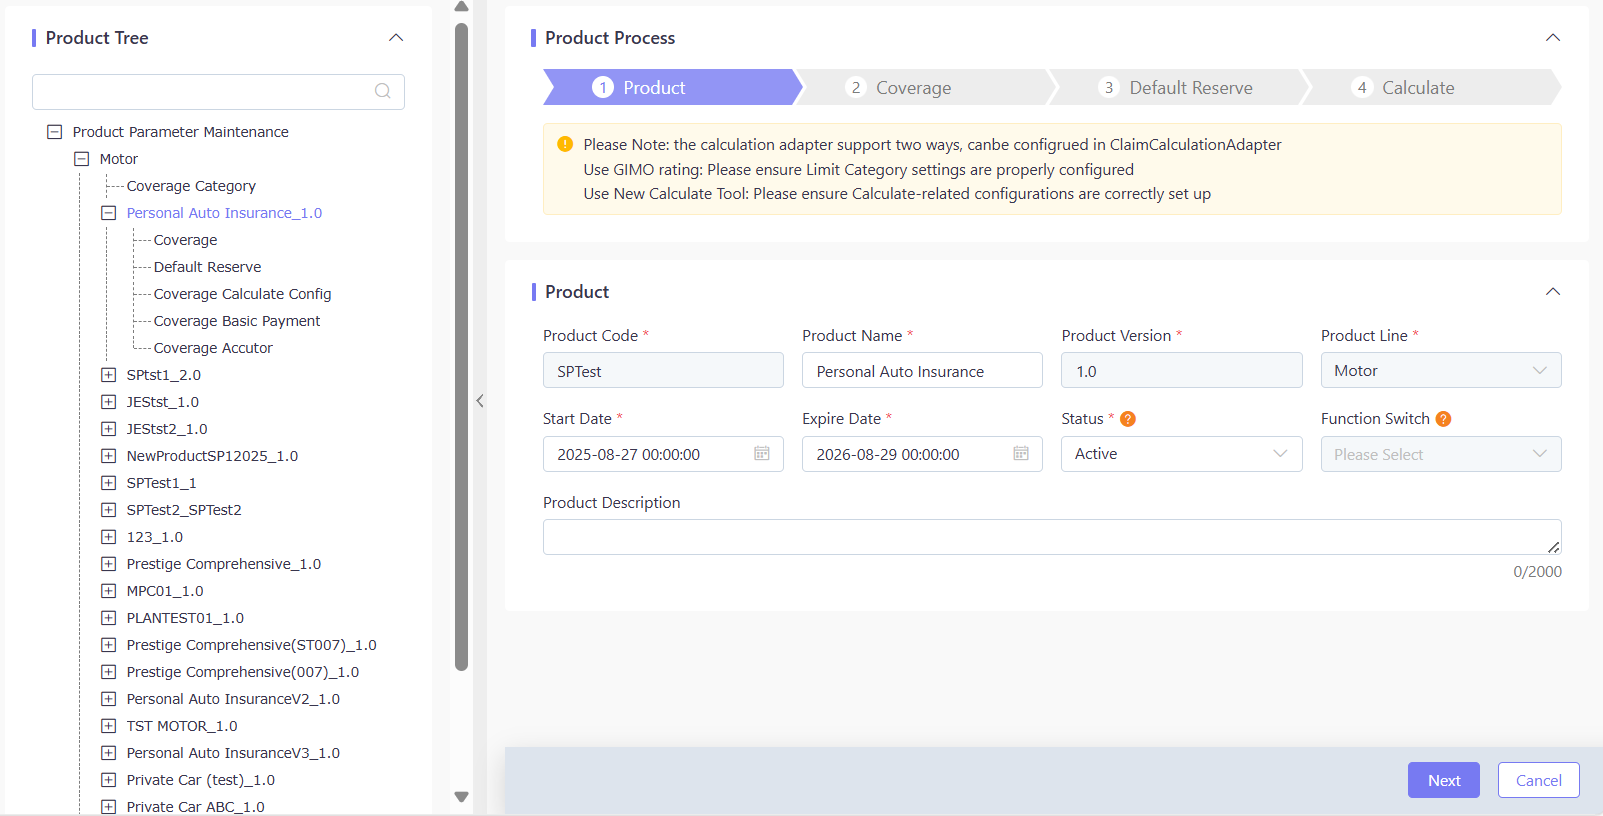Viewport: 1603px width, 816px height.
Task: Click the Product Name field
Action: (922, 370)
